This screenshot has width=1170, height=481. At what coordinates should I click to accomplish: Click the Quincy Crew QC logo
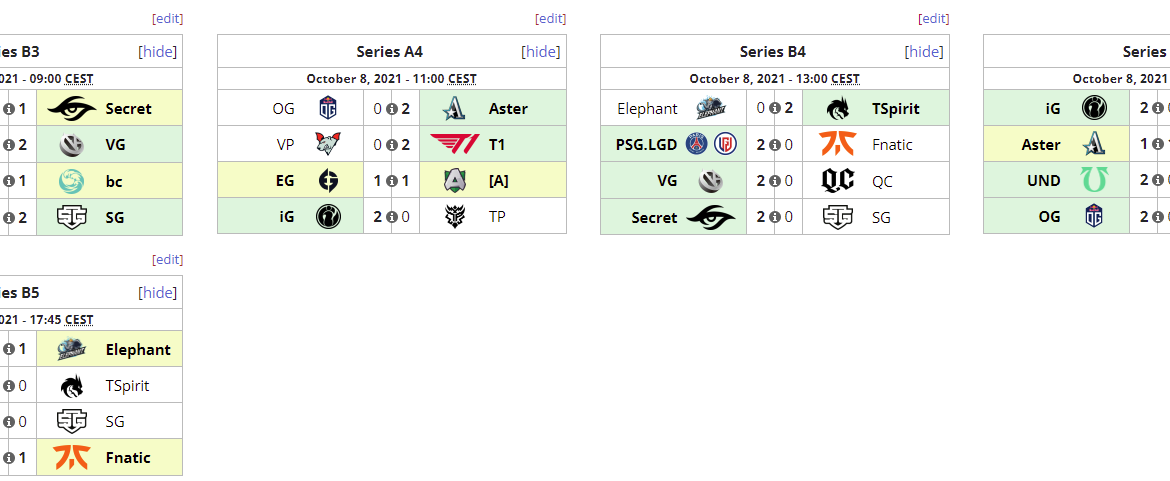tap(838, 180)
